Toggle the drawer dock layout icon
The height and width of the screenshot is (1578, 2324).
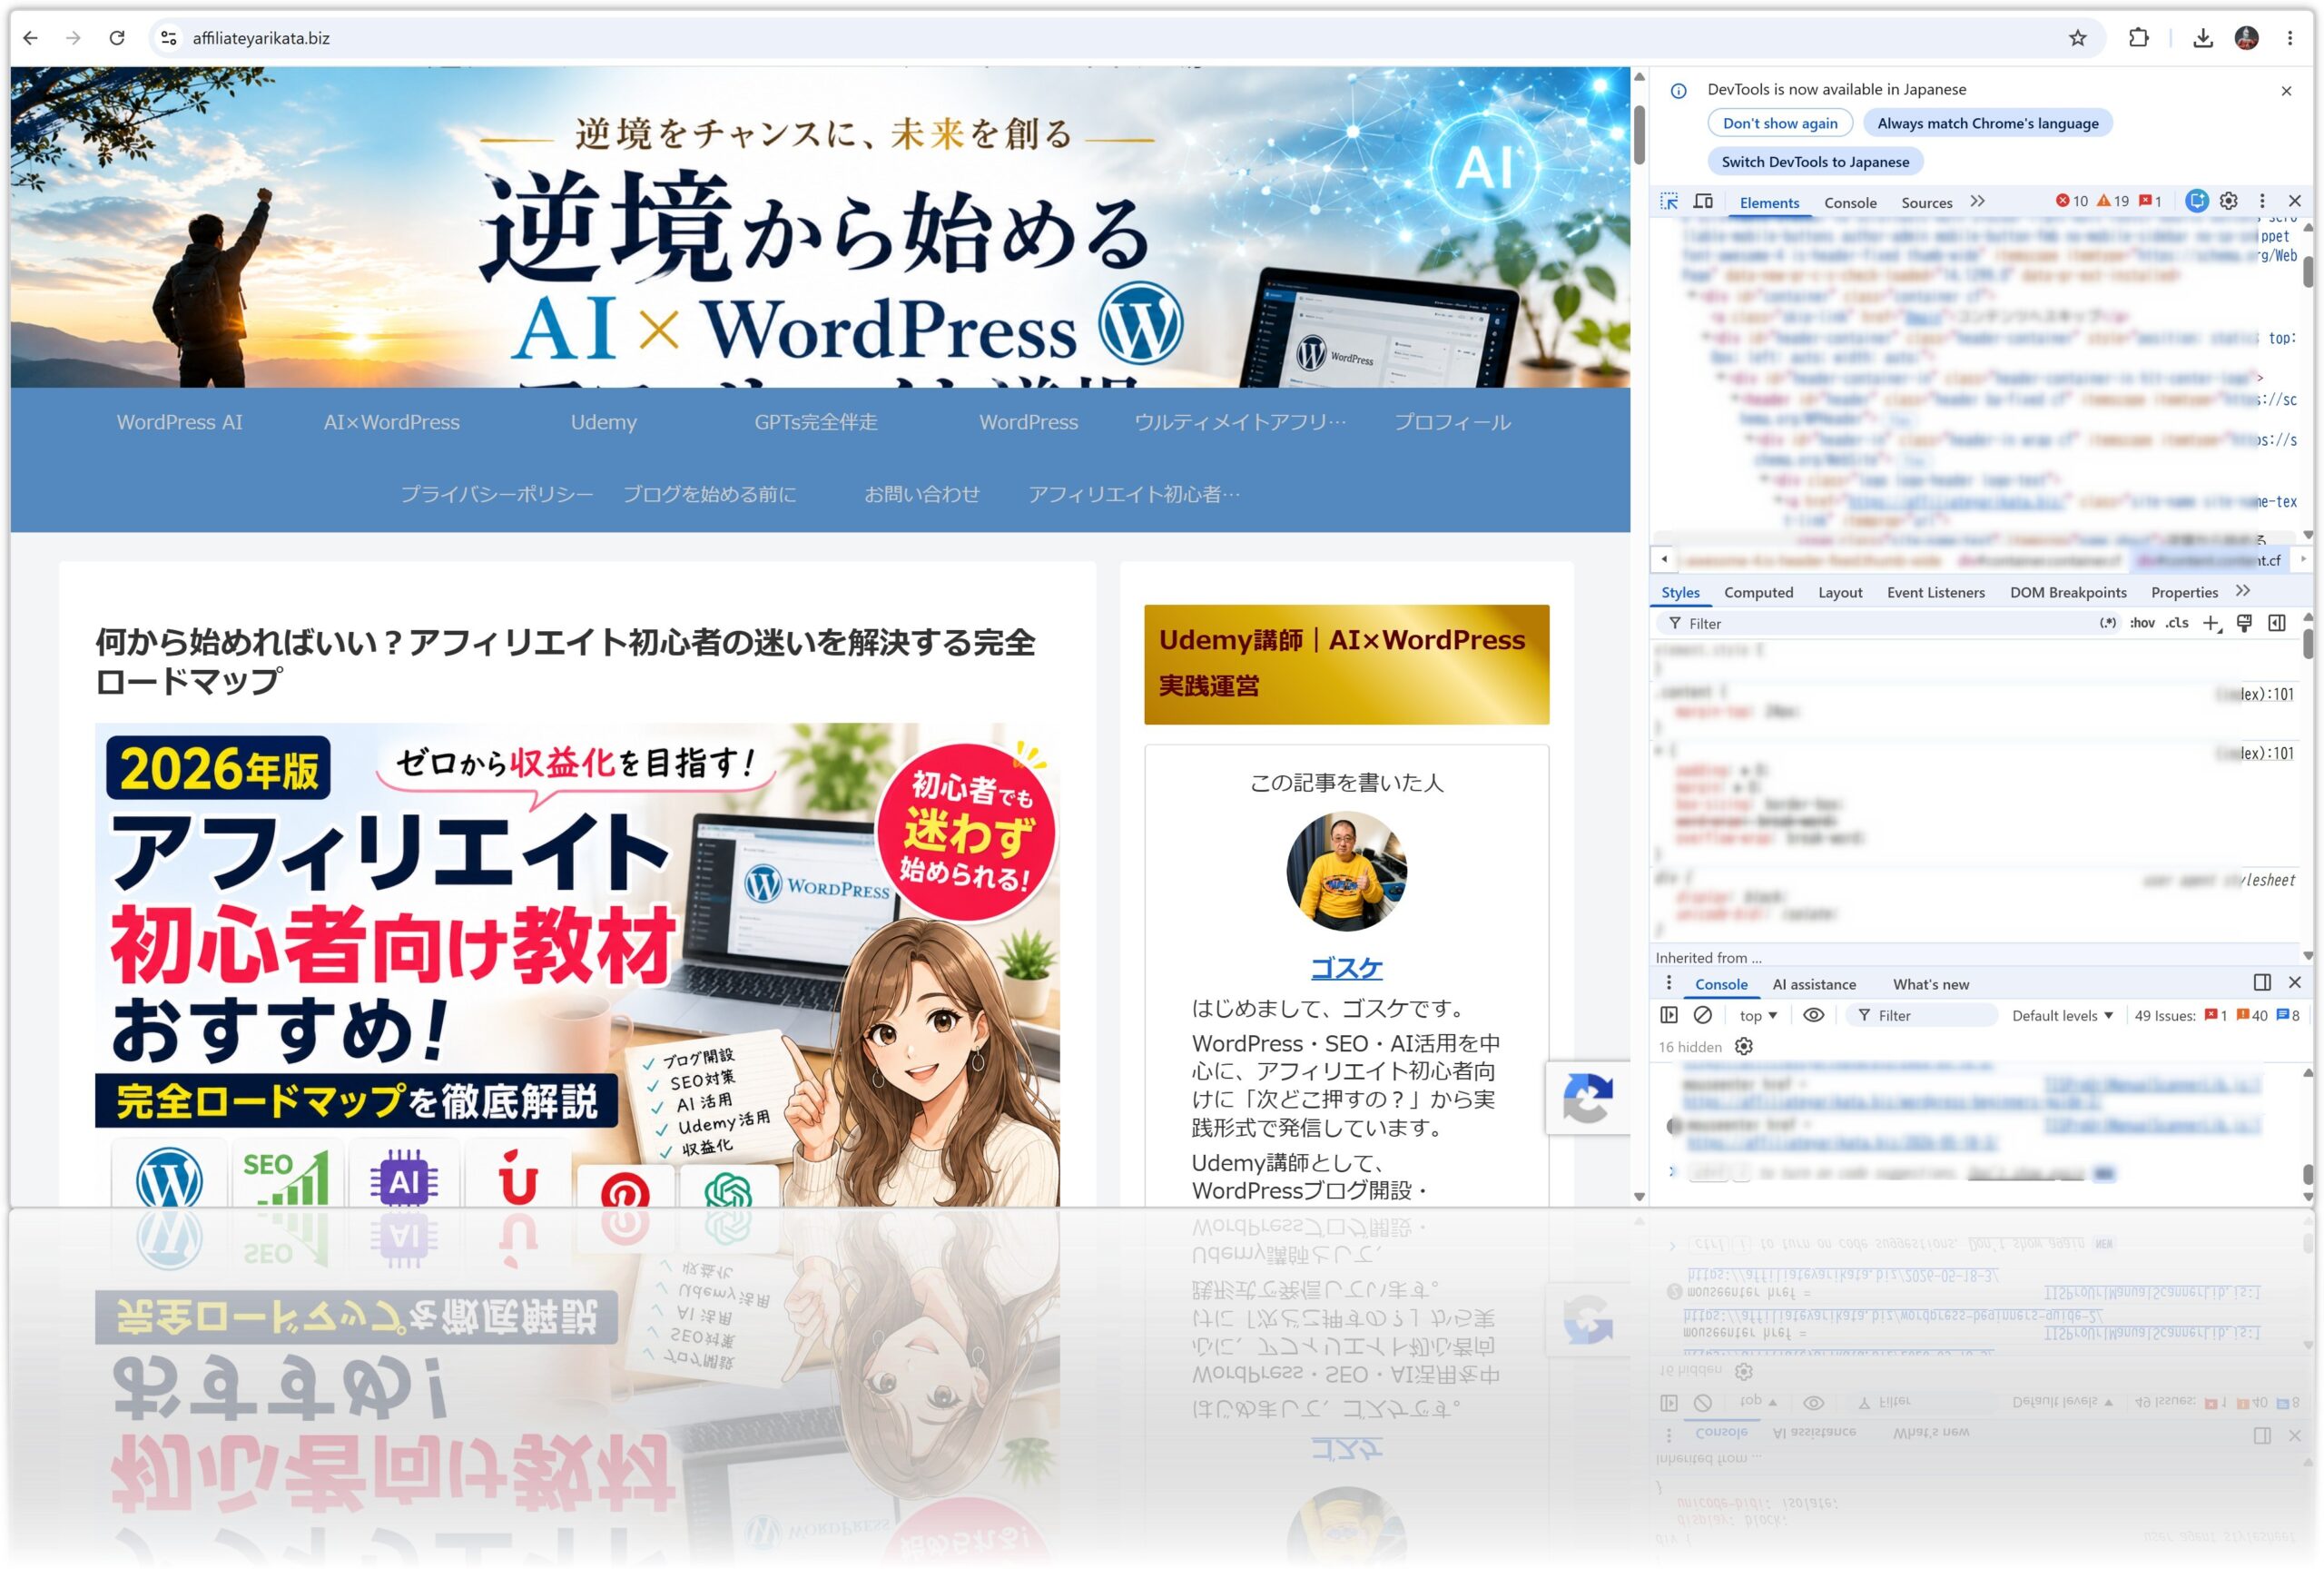point(2262,982)
